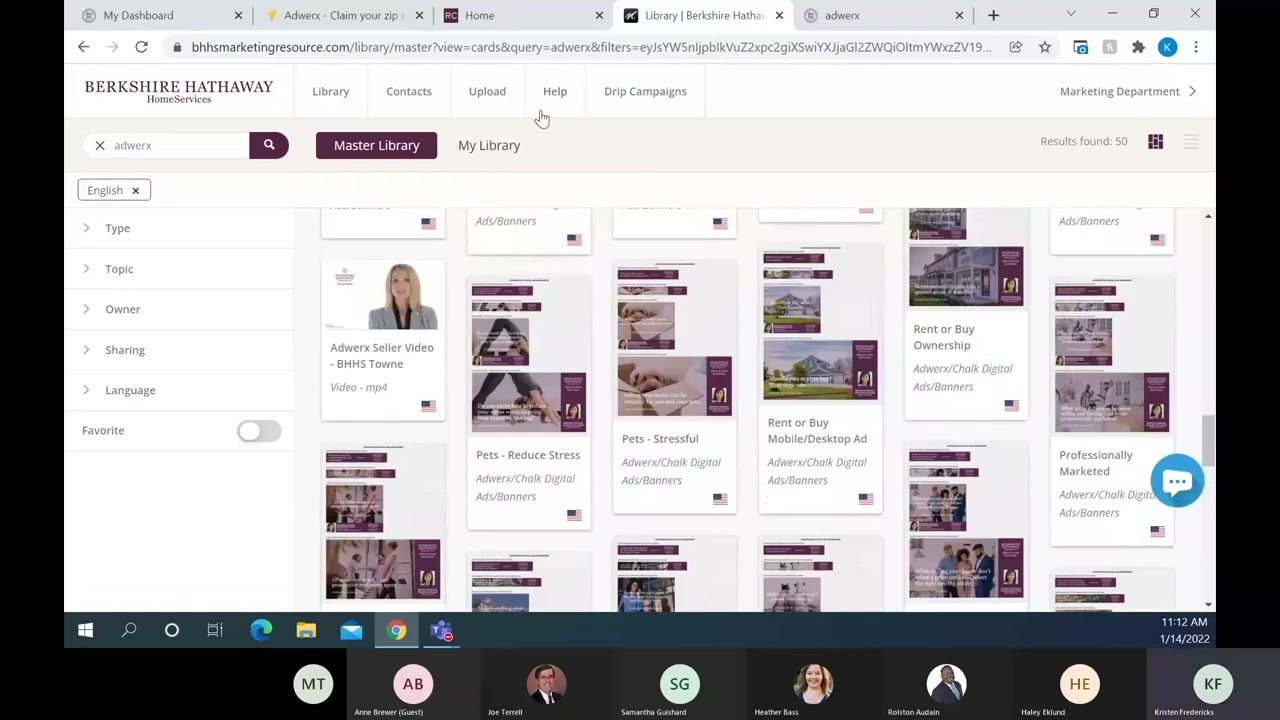Open the Drip Campaigns menu
1280x720 pixels.
(x=645, y=91)
